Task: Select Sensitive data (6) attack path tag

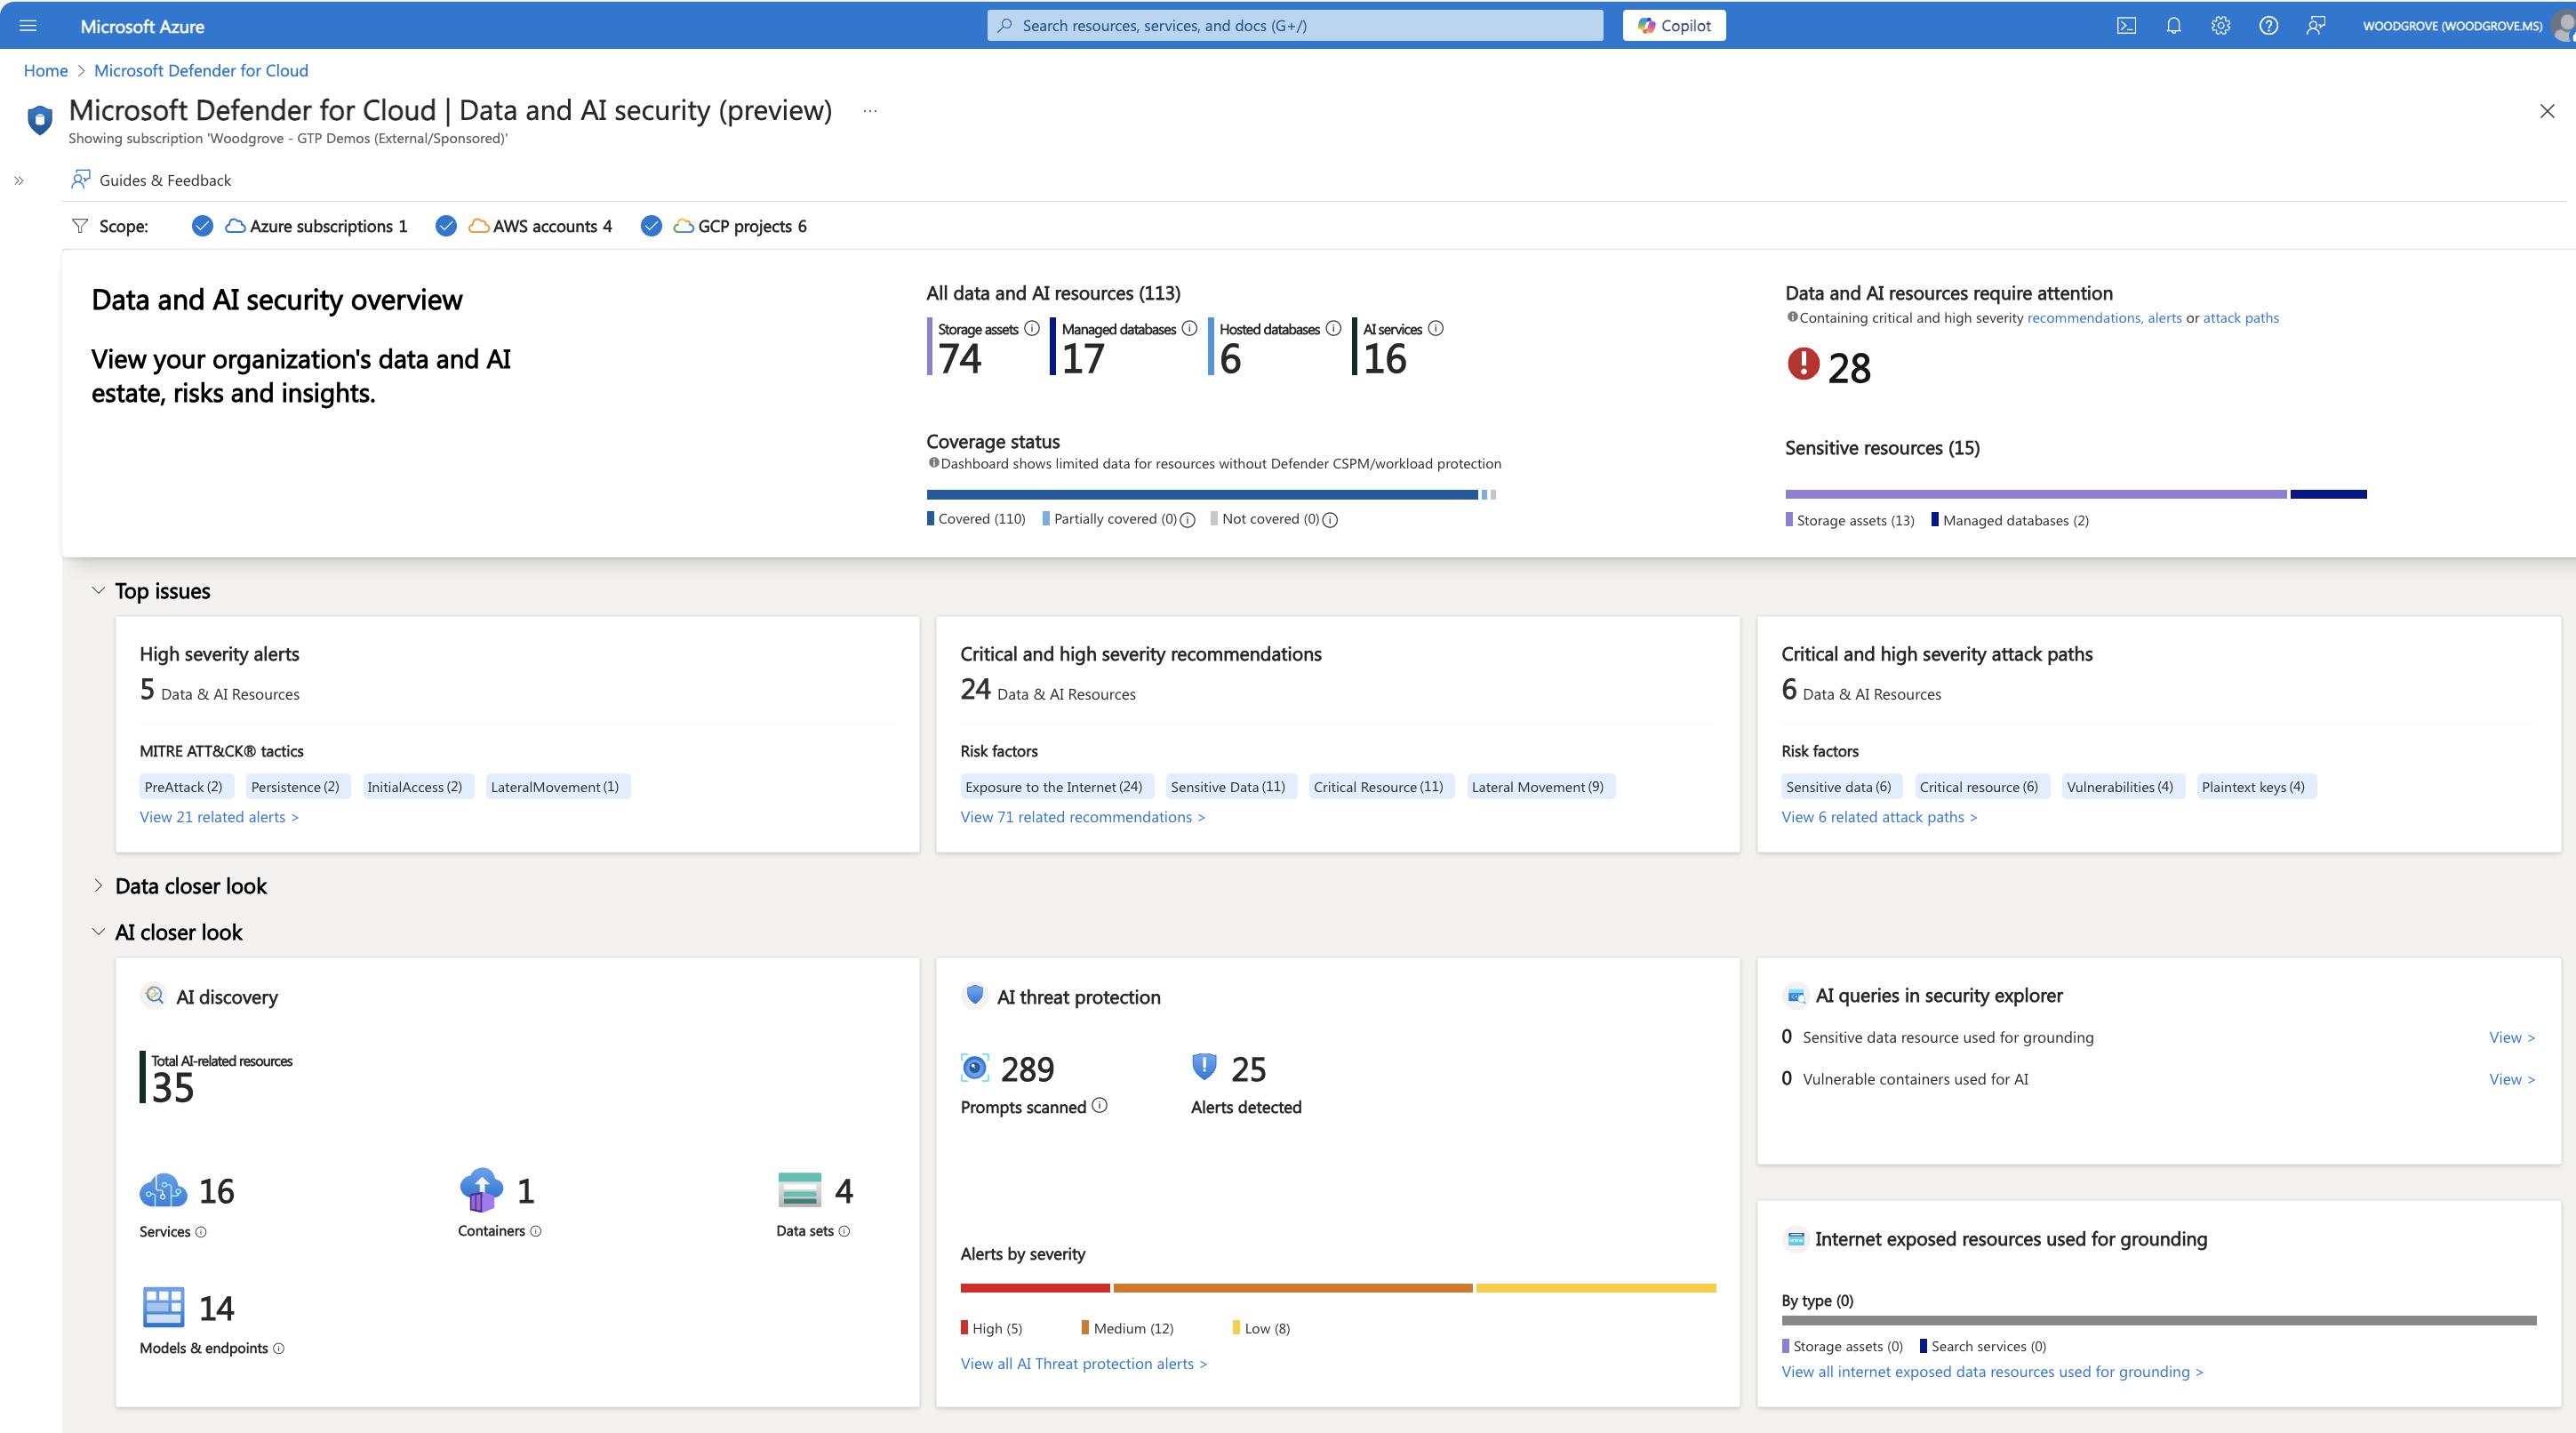Action: pos(1841,787)
